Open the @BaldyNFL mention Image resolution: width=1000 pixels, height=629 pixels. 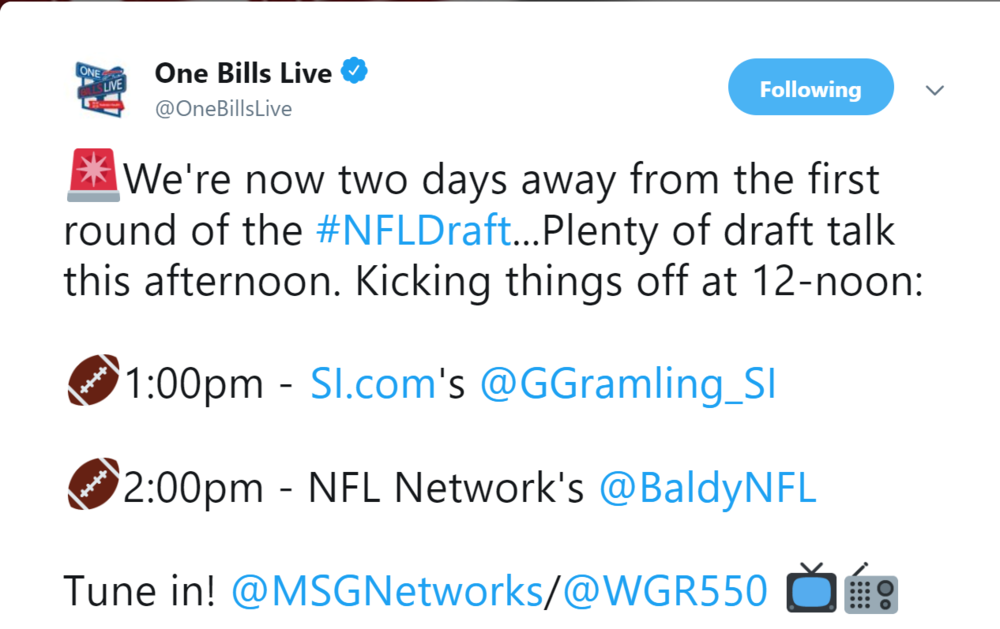[x=707, y=488]
